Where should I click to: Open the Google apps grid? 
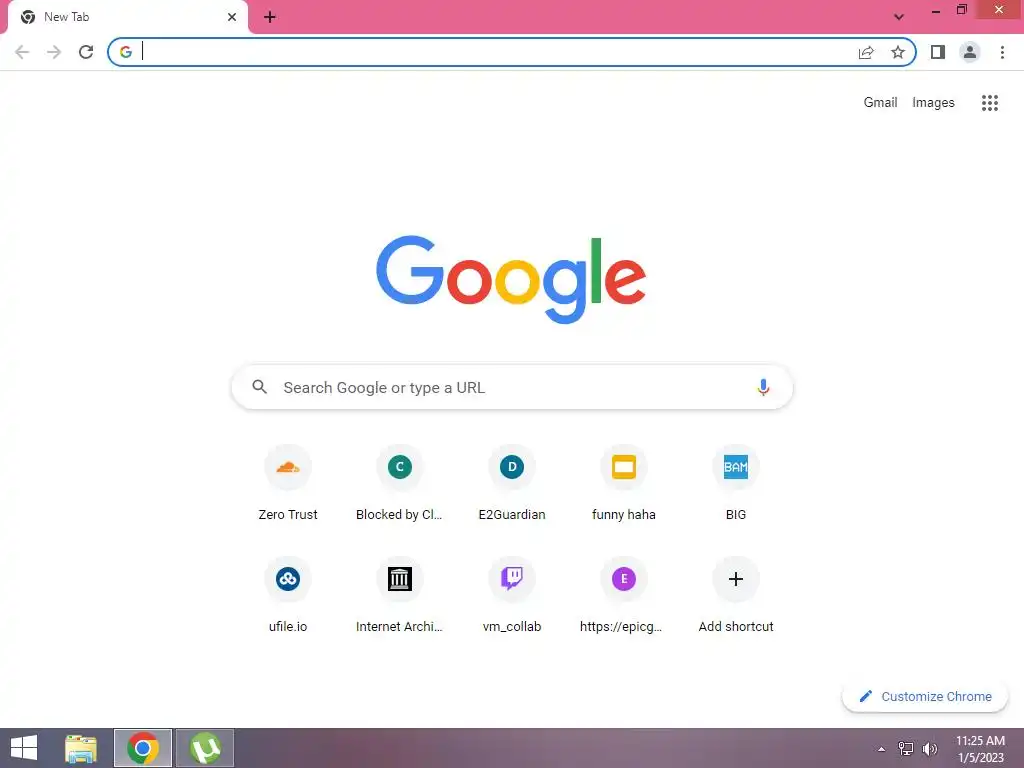[x=989, y=103]
